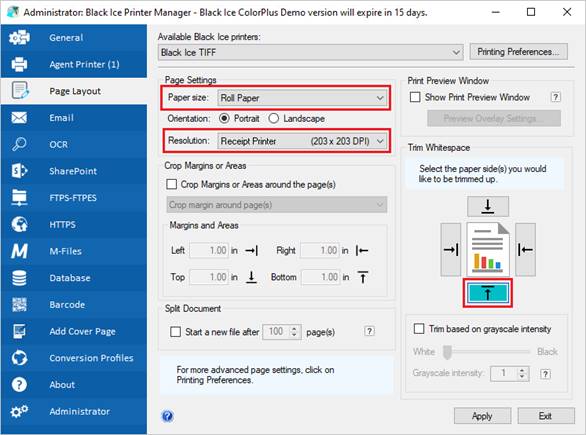Click the Administrator gears icon

19,411
